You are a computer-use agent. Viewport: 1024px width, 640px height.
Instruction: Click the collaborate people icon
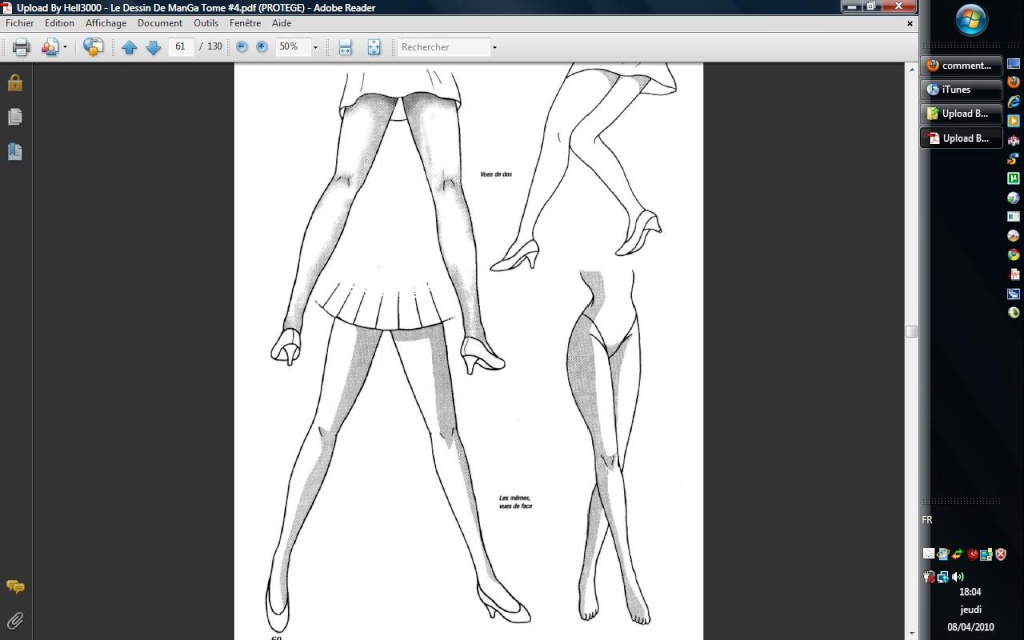(x=50, y=47)
